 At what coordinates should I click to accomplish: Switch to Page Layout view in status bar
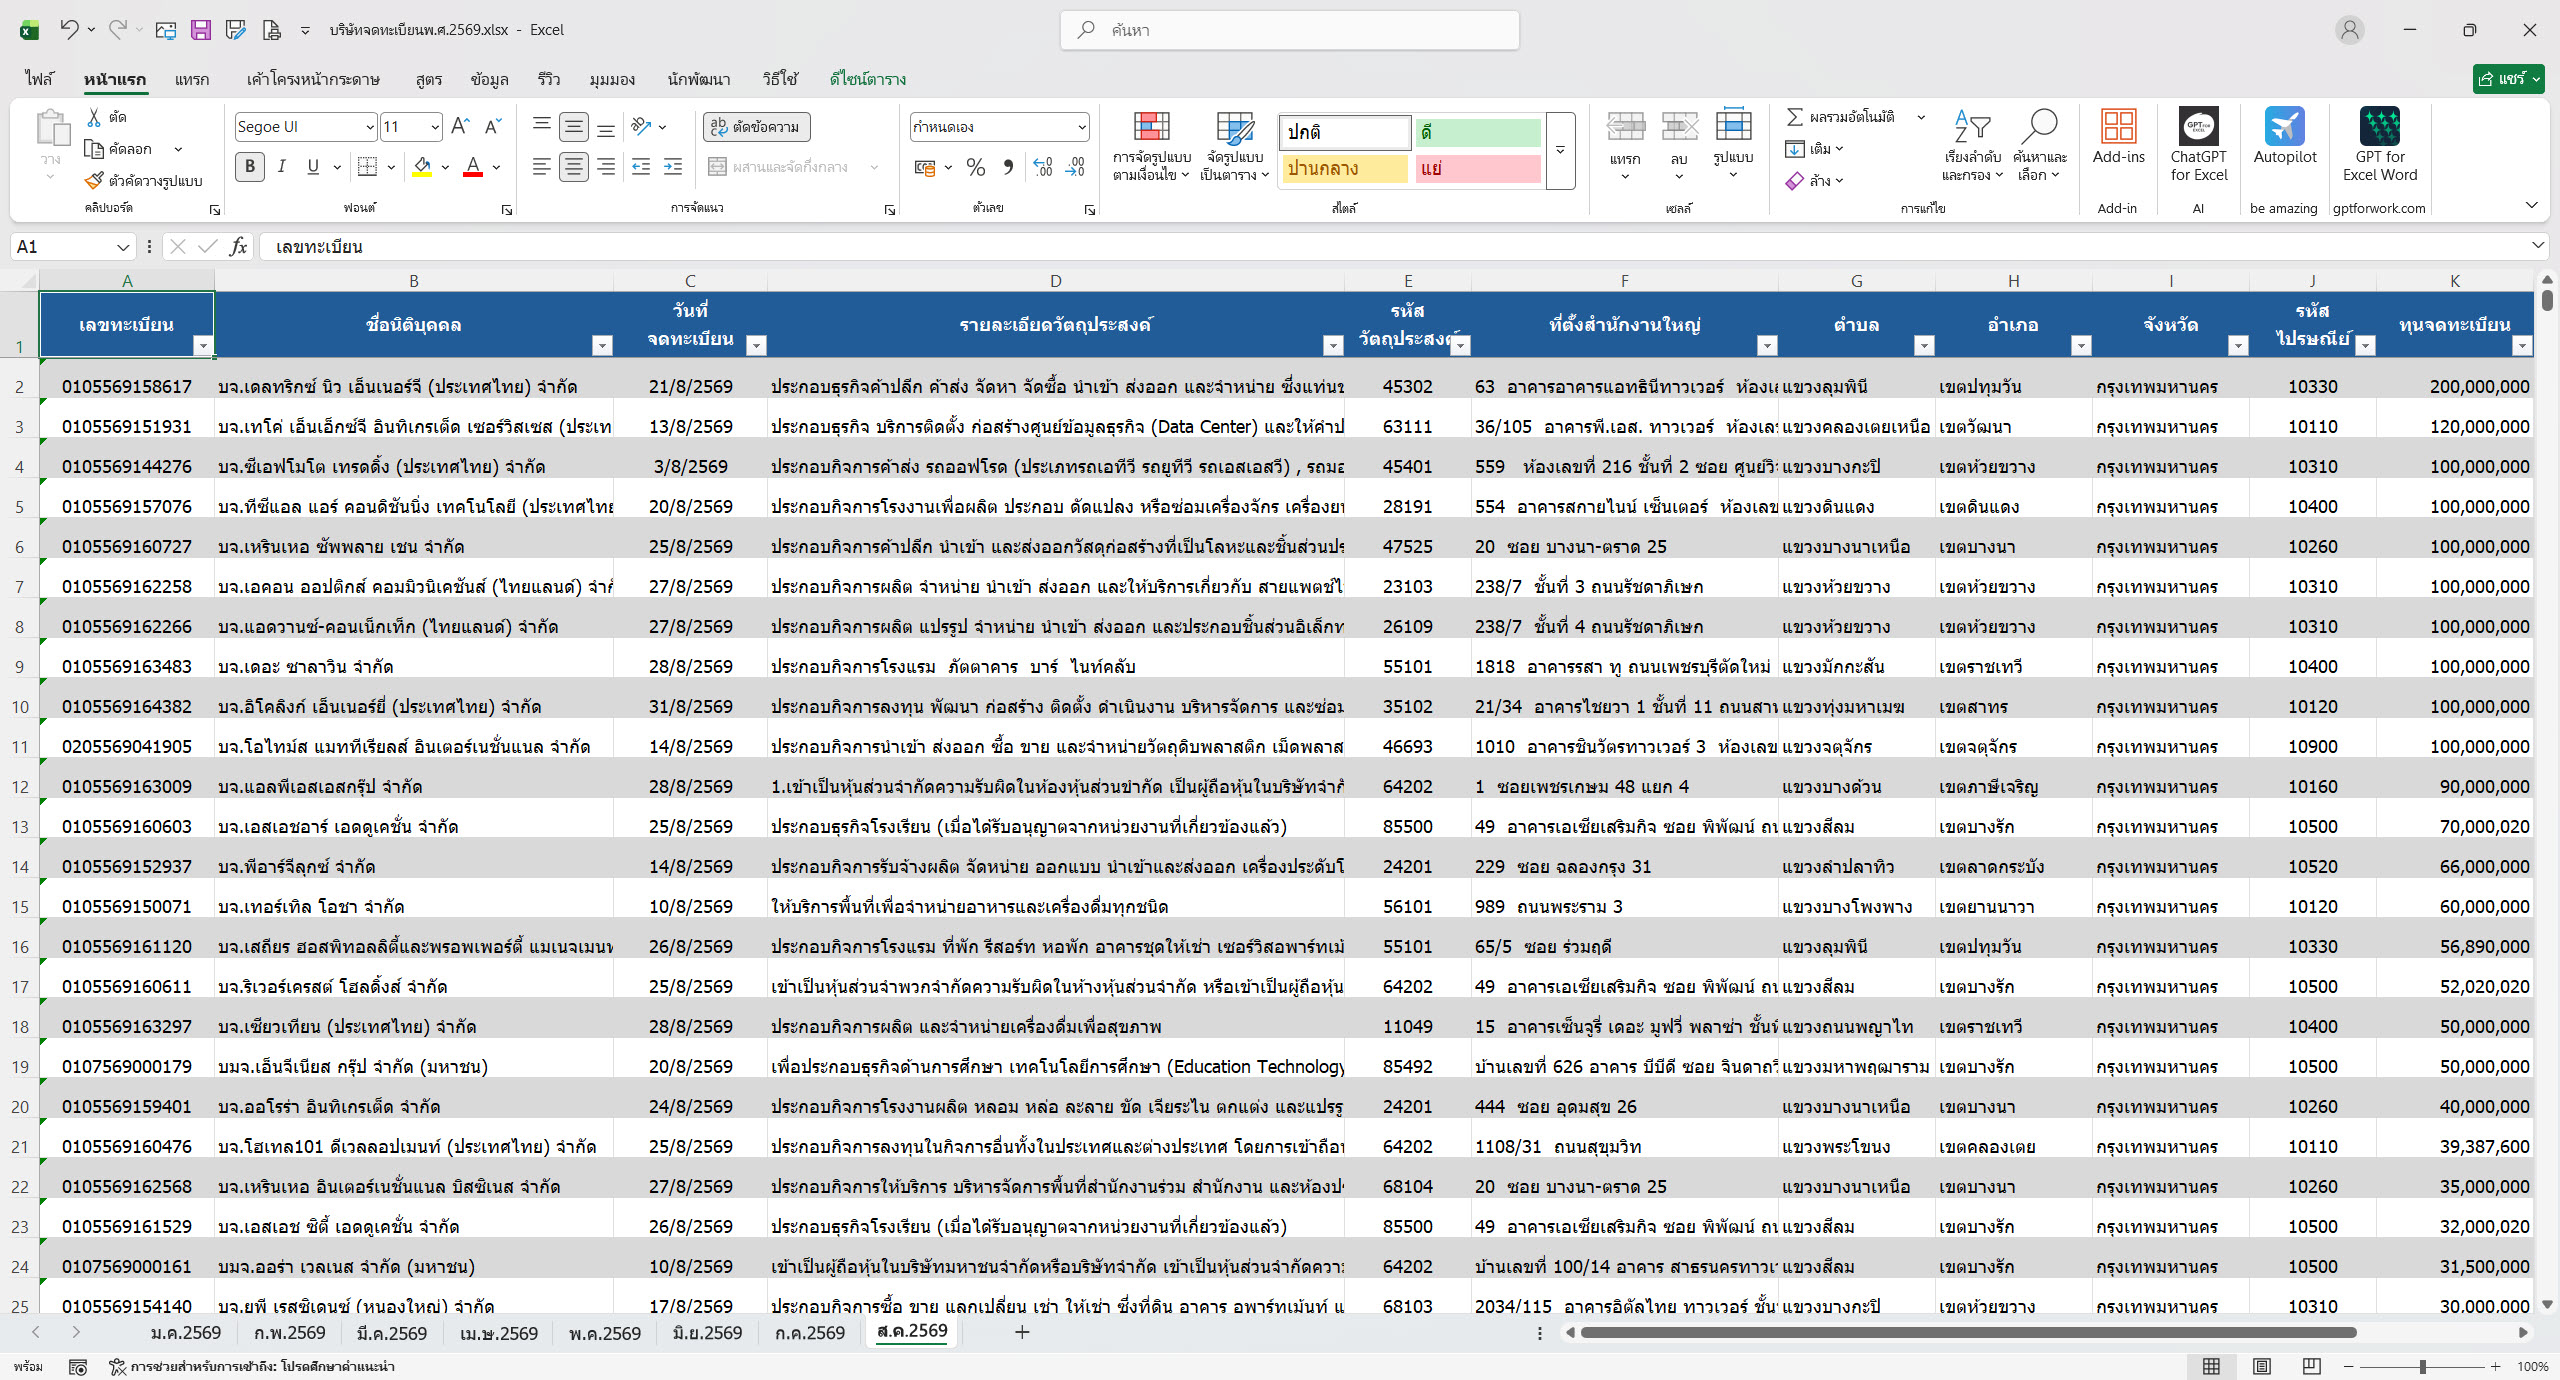[2261, 1366]
